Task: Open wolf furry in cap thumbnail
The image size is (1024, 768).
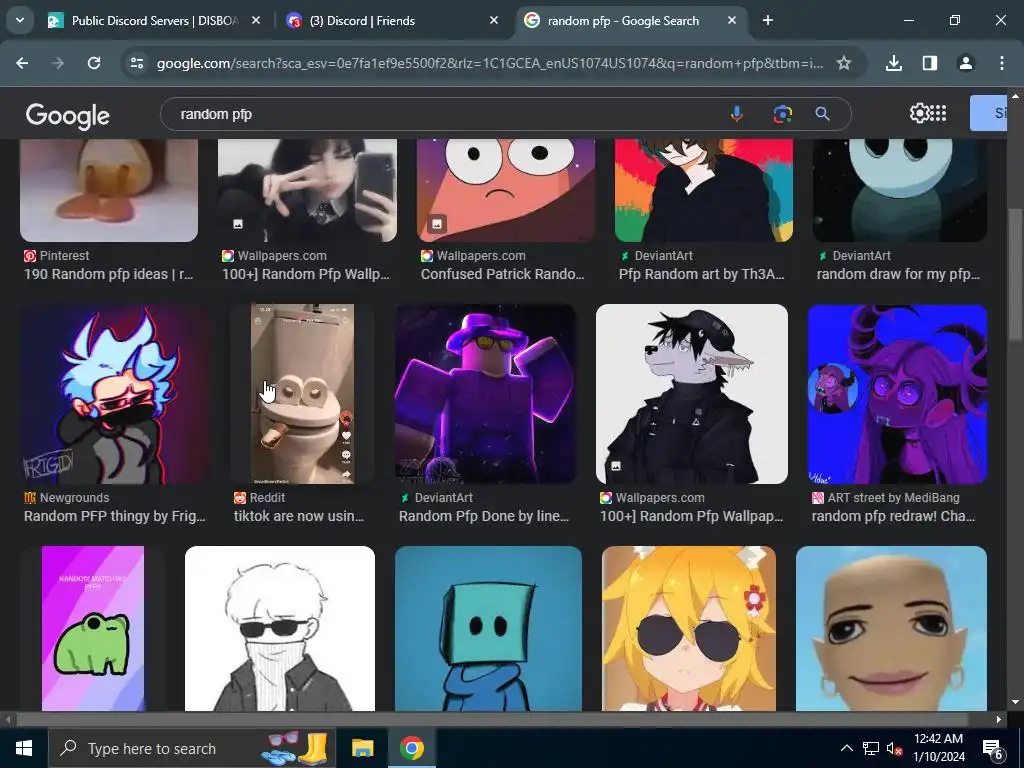Action: point(692,394)
